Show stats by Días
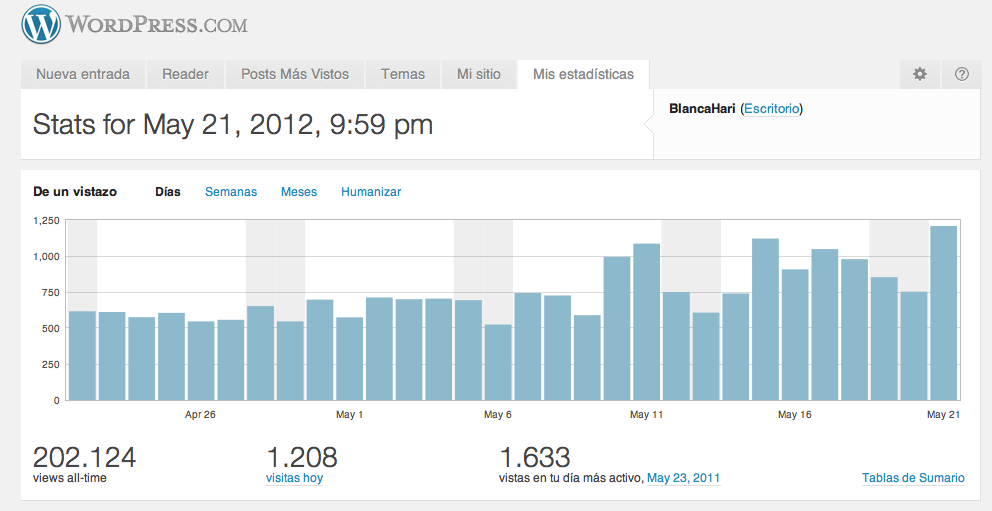Viewport: 992px width, 511px height. click(x=168, y=192)
